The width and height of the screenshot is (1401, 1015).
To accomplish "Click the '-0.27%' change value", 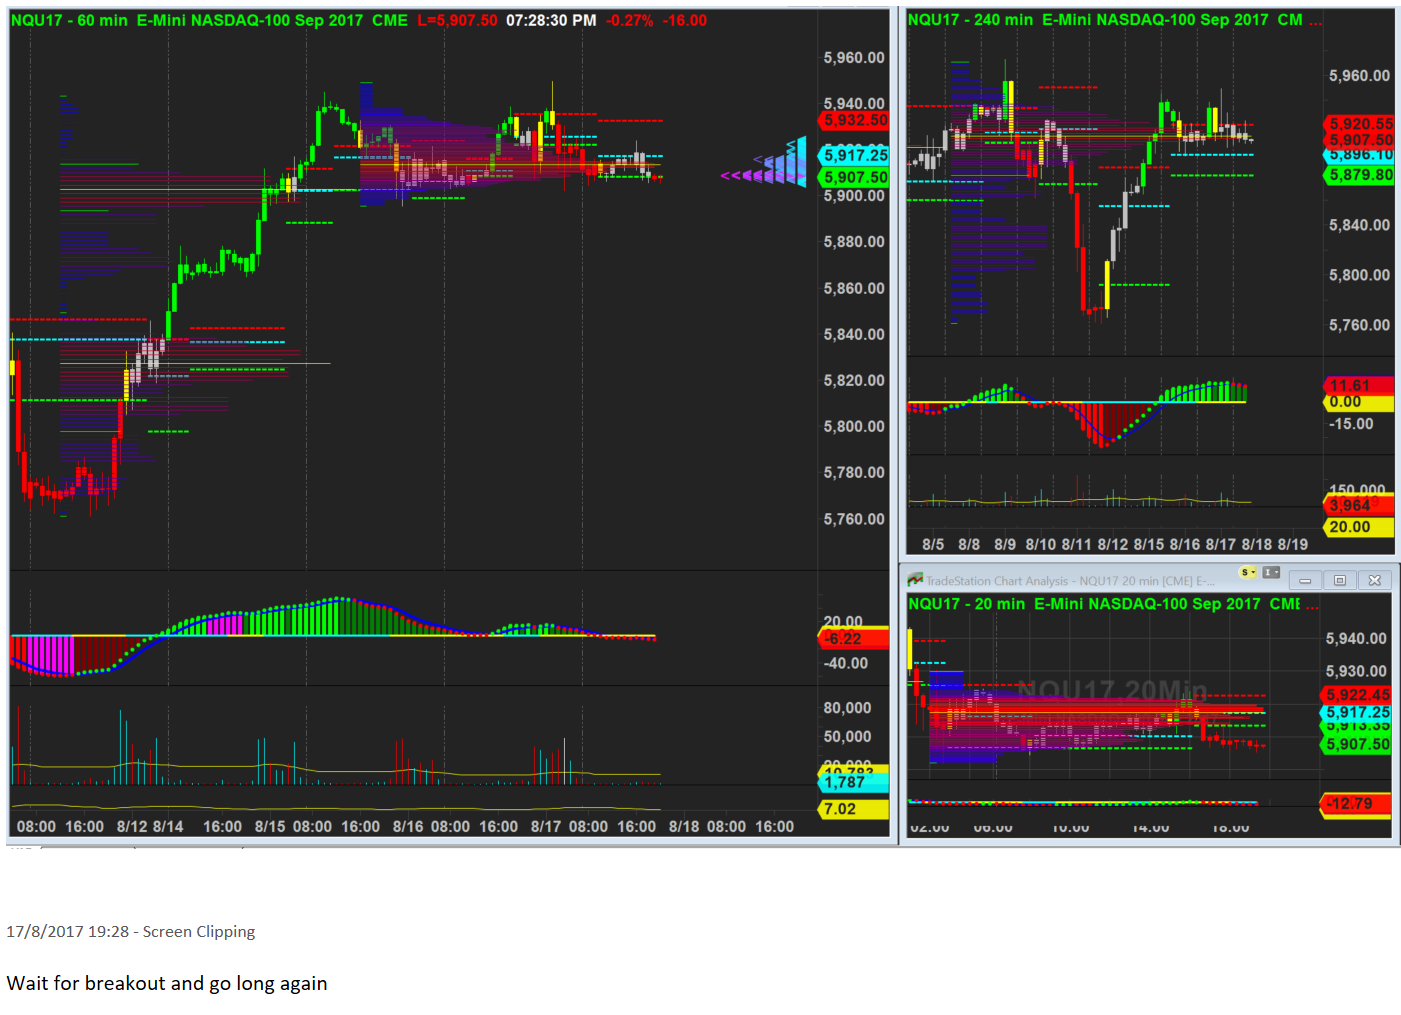I will click(630, 20).
